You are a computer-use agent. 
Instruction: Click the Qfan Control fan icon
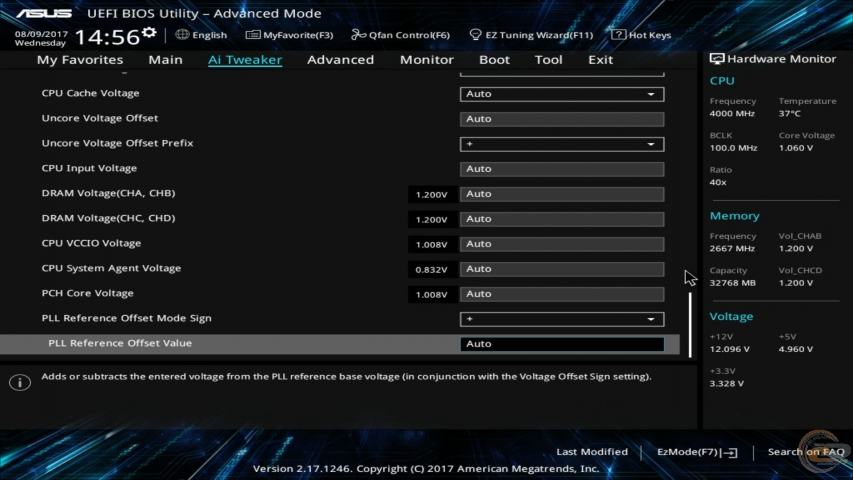point(358,35)
